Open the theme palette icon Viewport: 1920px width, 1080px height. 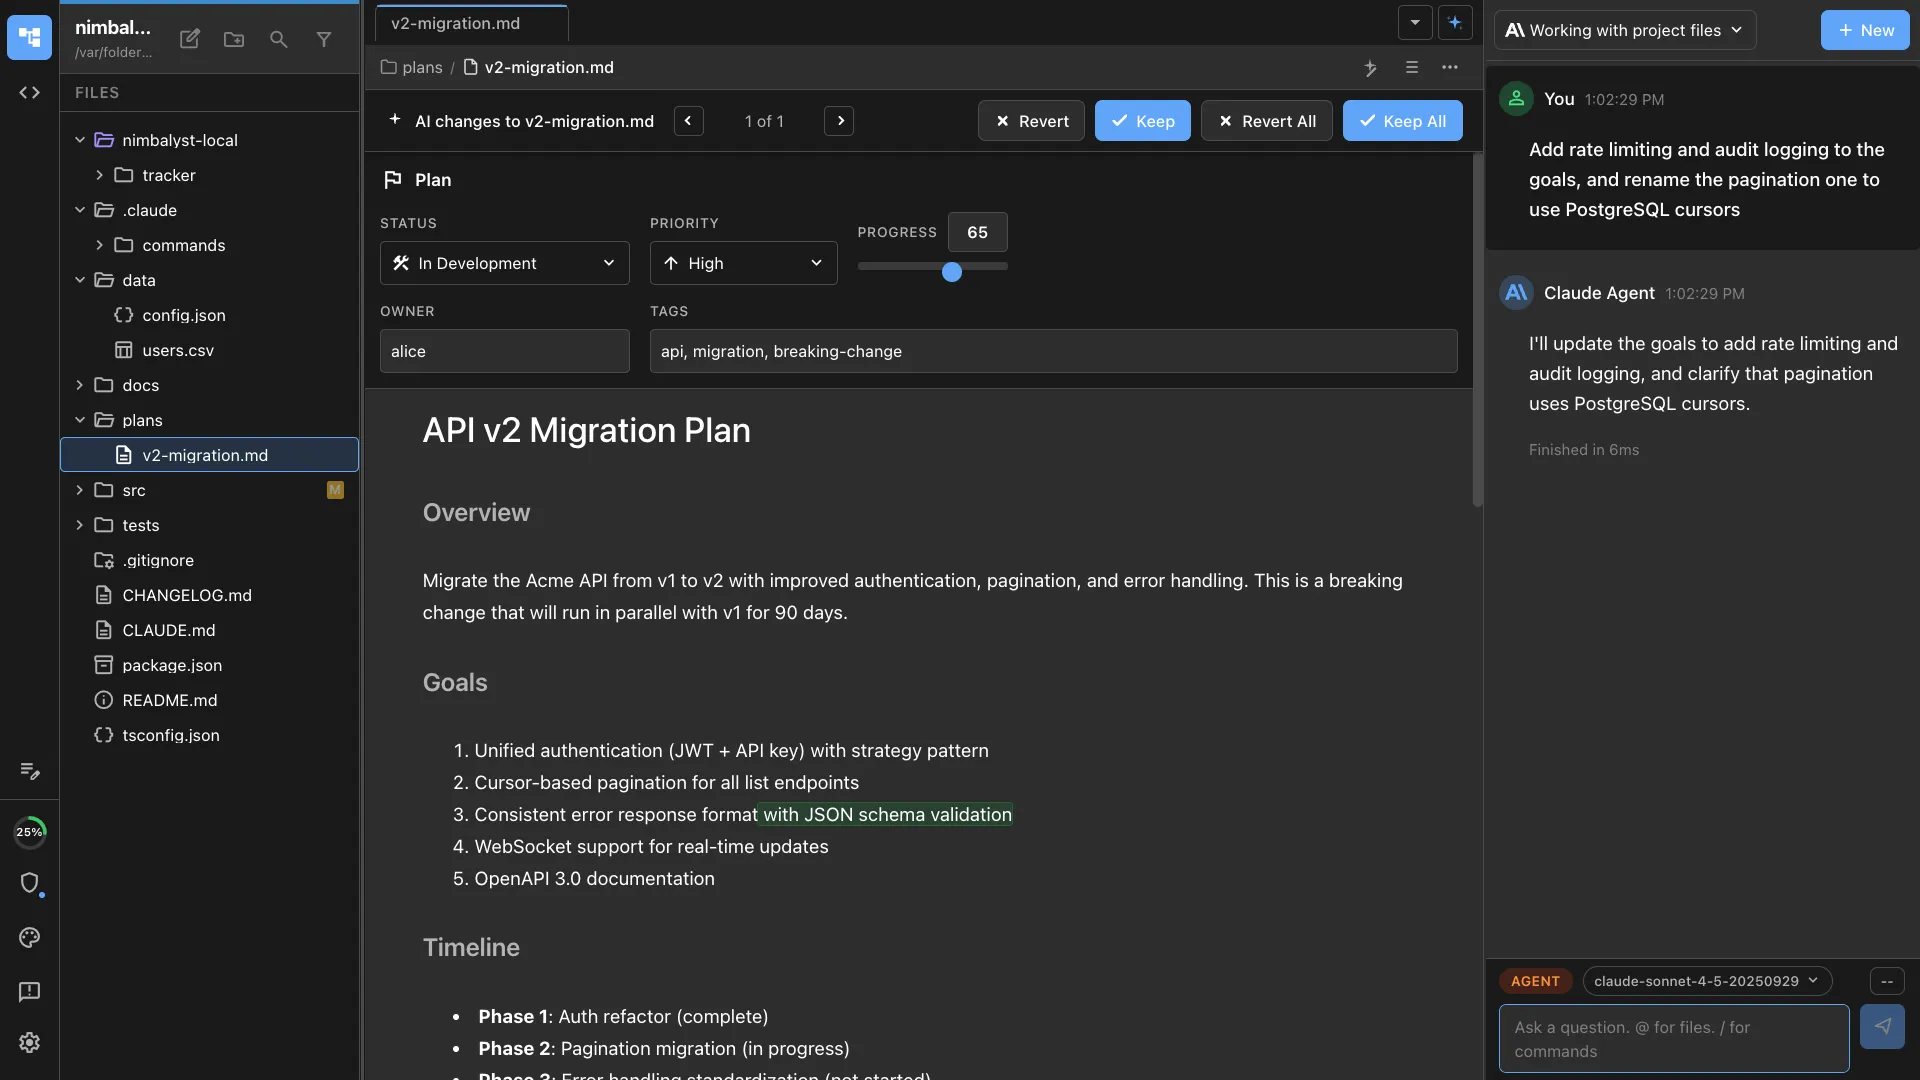[x=29, y=937]
